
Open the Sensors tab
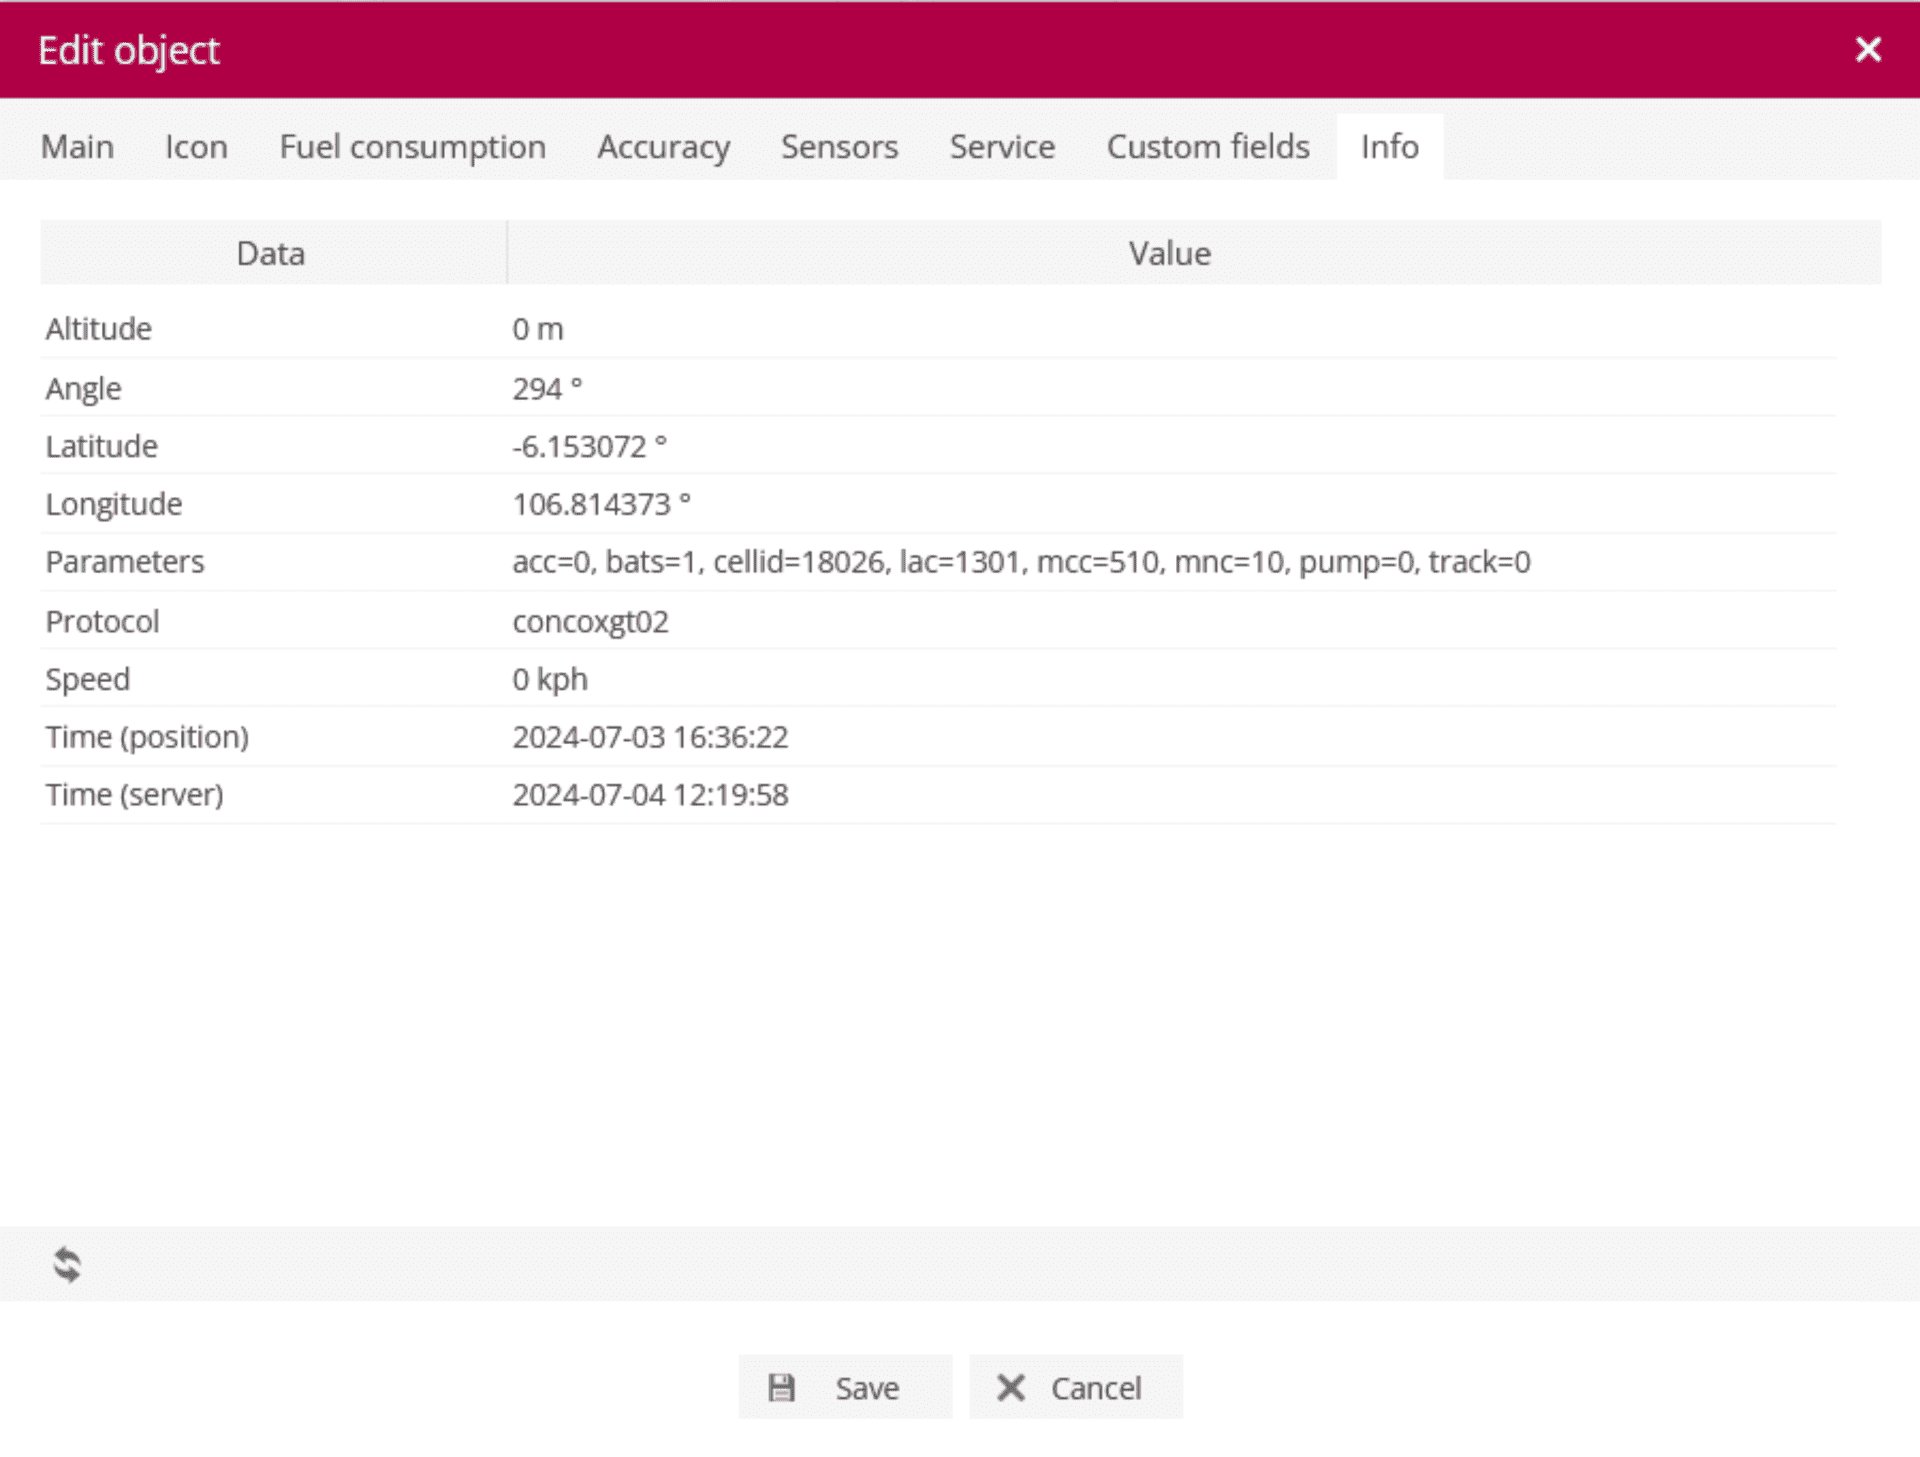click(x=839, y=147)
